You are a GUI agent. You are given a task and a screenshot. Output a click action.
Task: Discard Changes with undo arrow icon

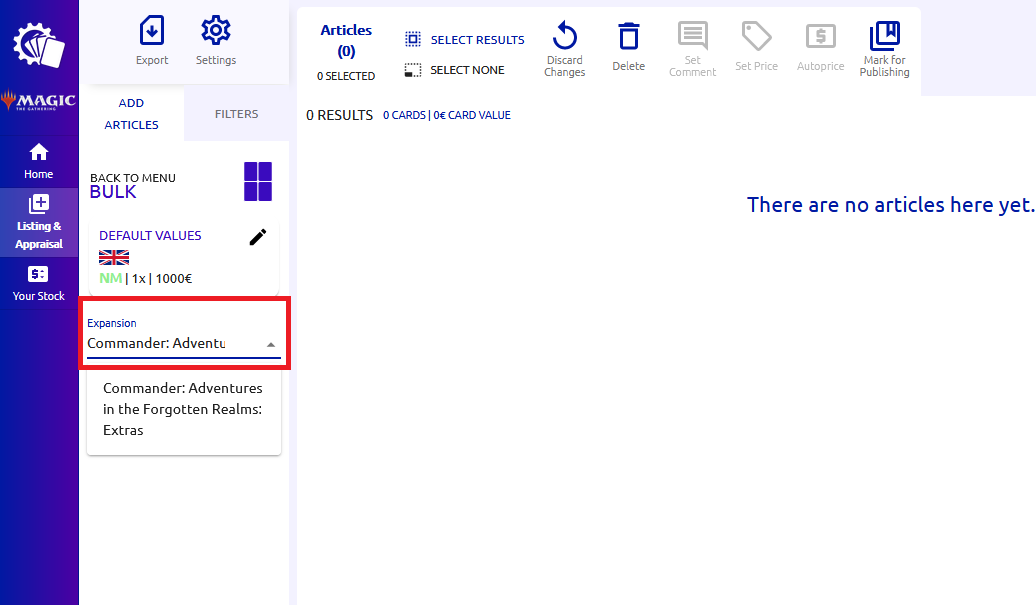[x=565, y=36]
